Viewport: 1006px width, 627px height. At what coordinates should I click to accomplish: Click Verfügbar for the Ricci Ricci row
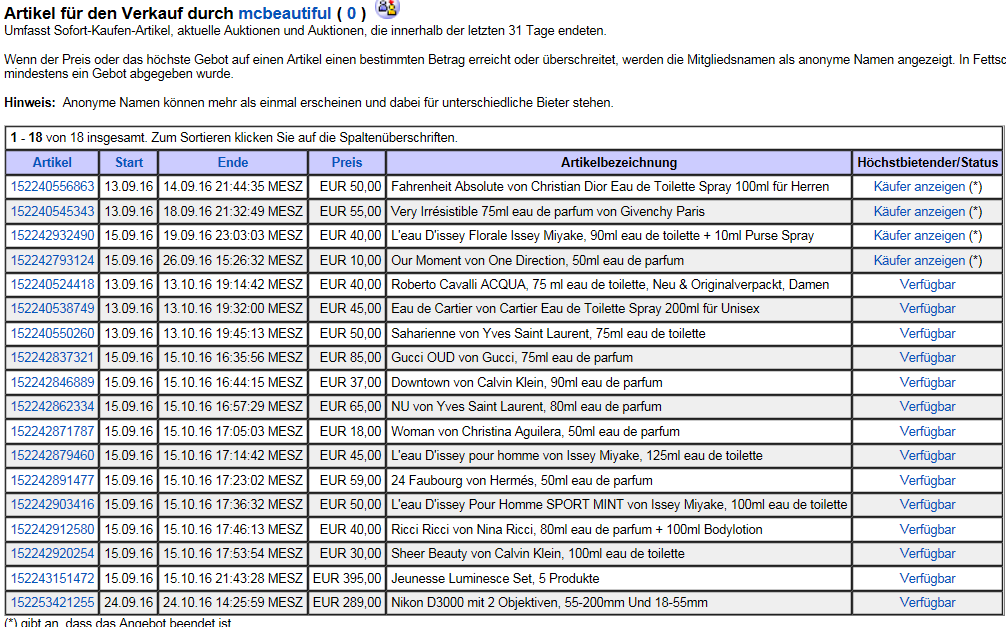click(x=927, y=529)
